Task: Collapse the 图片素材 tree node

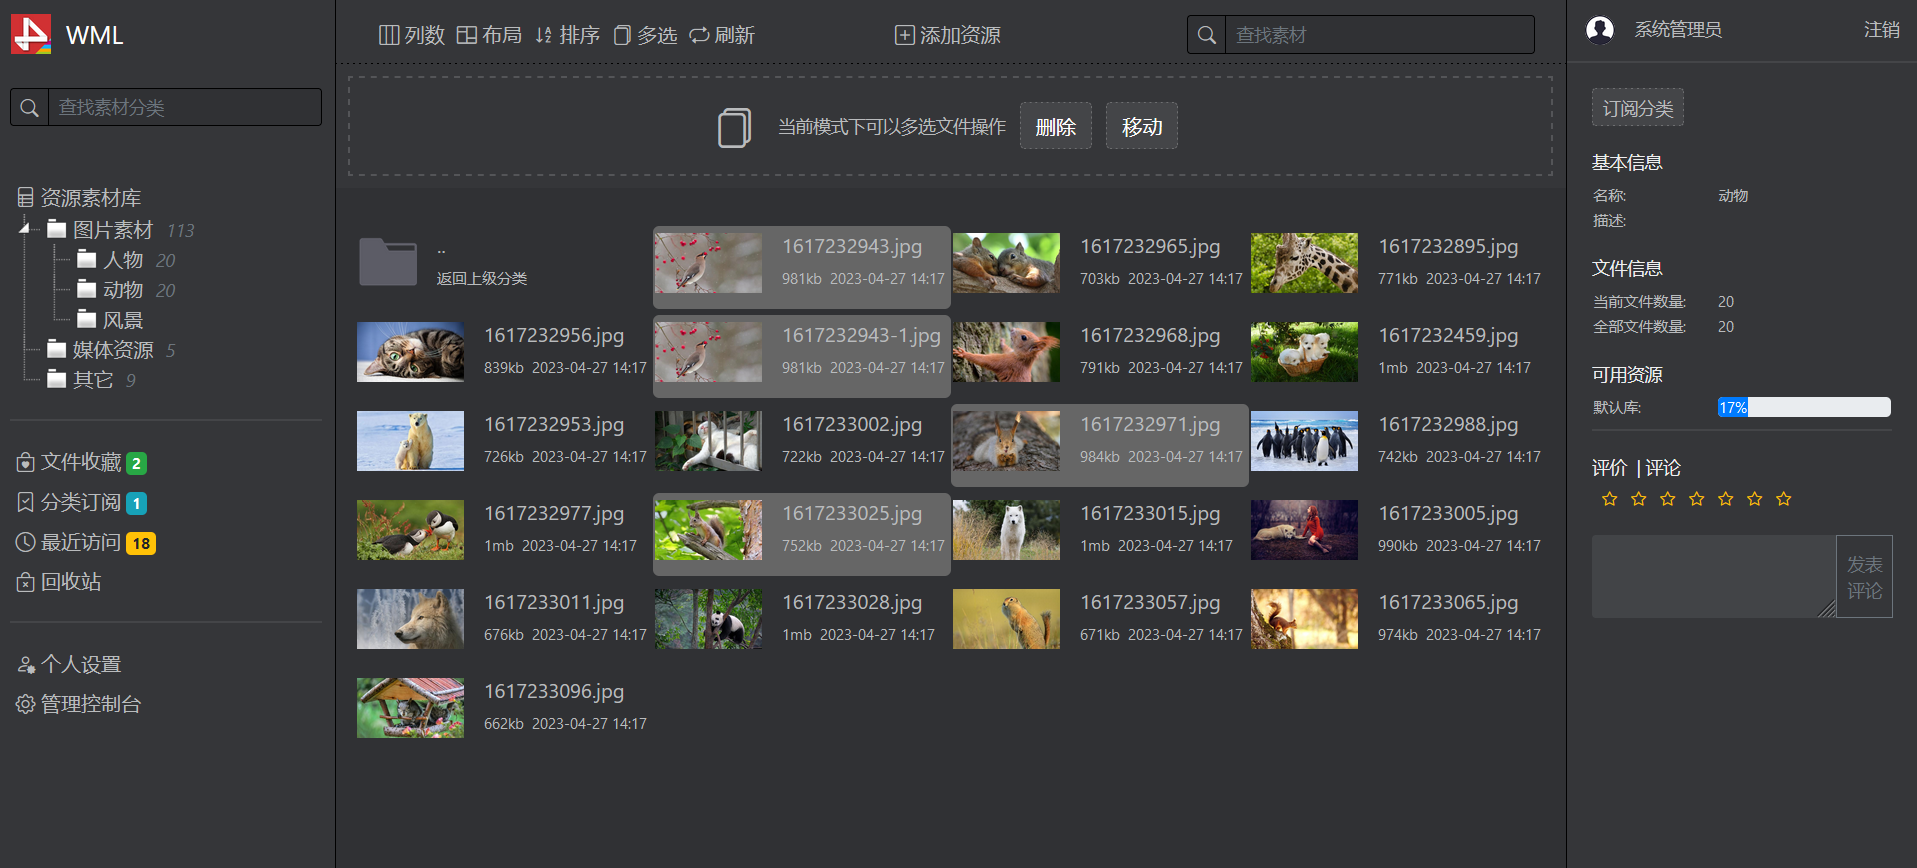Action: pos(24,229)
